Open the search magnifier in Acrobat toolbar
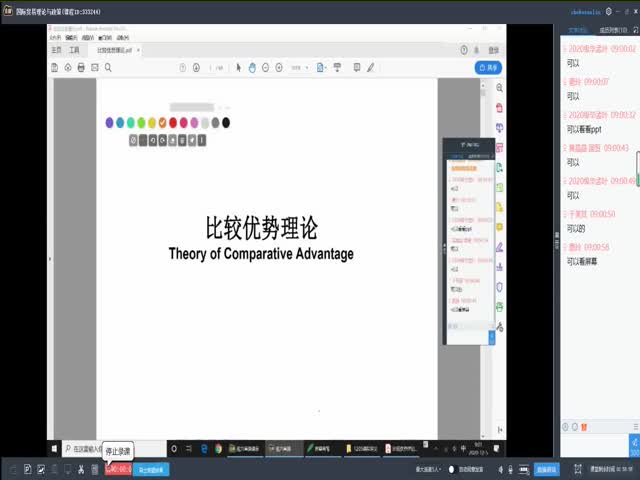 click(x=108, y=68)
